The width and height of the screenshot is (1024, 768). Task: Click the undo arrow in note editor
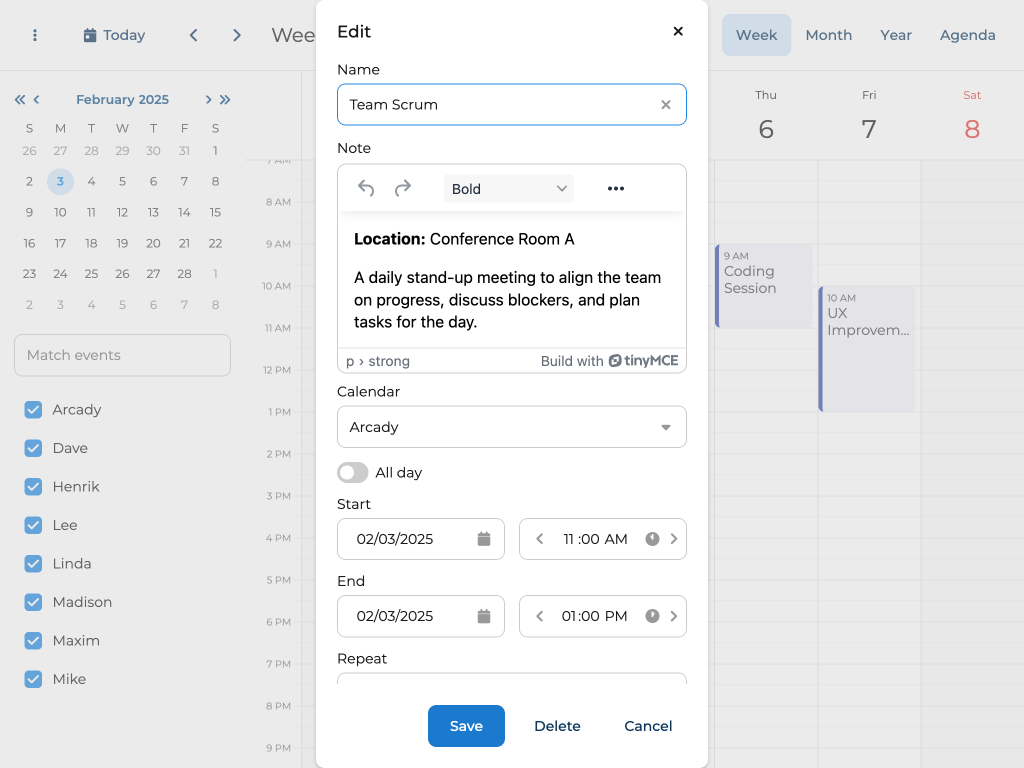click(366, 189)
